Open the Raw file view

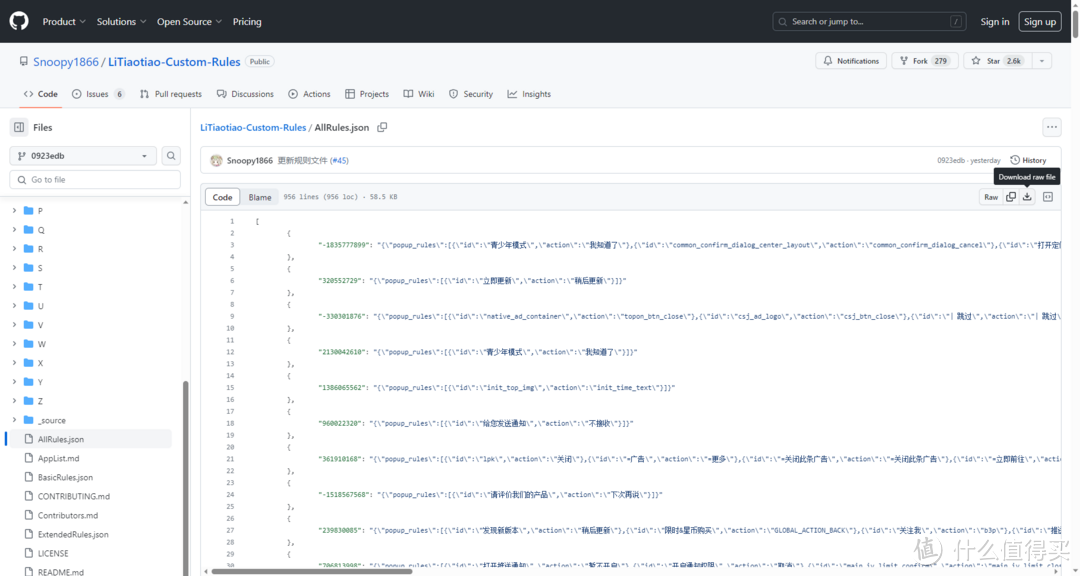point(990,197)
